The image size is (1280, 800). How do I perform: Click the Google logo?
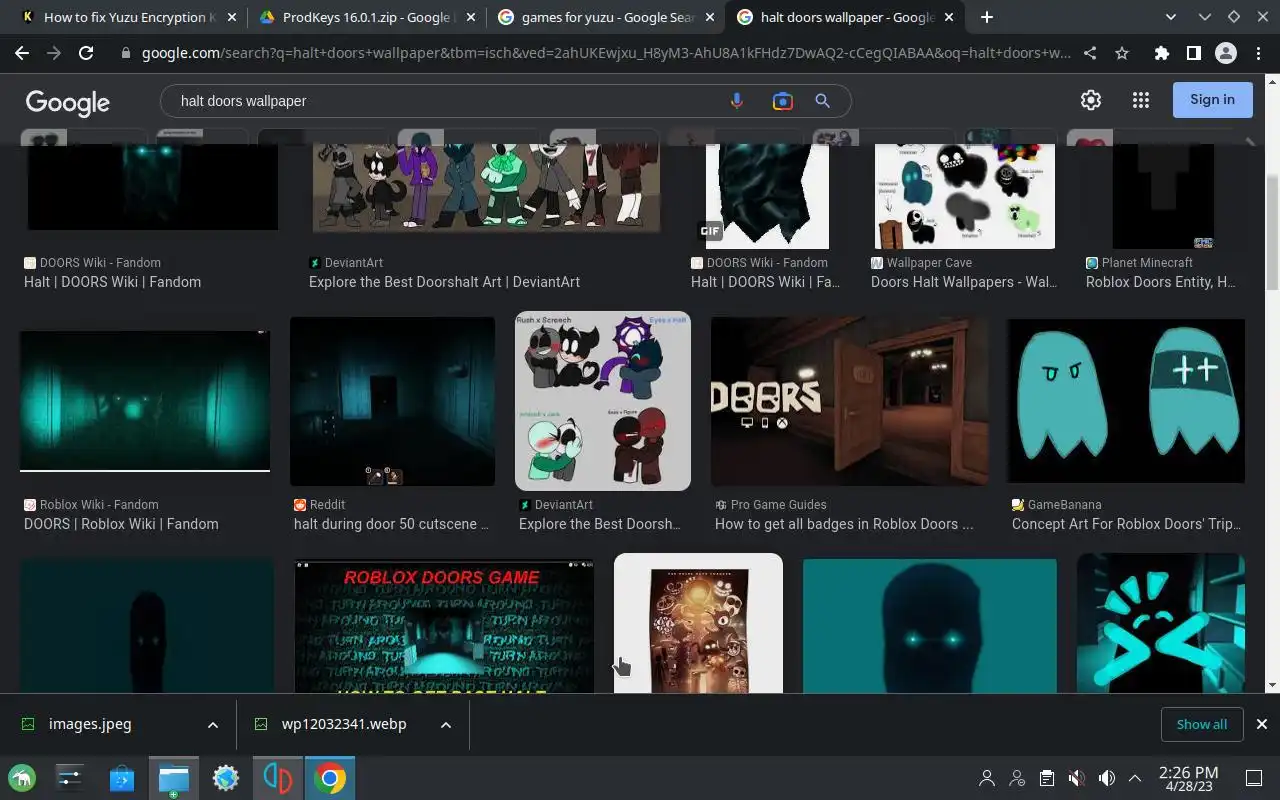(x=68, y=102)
